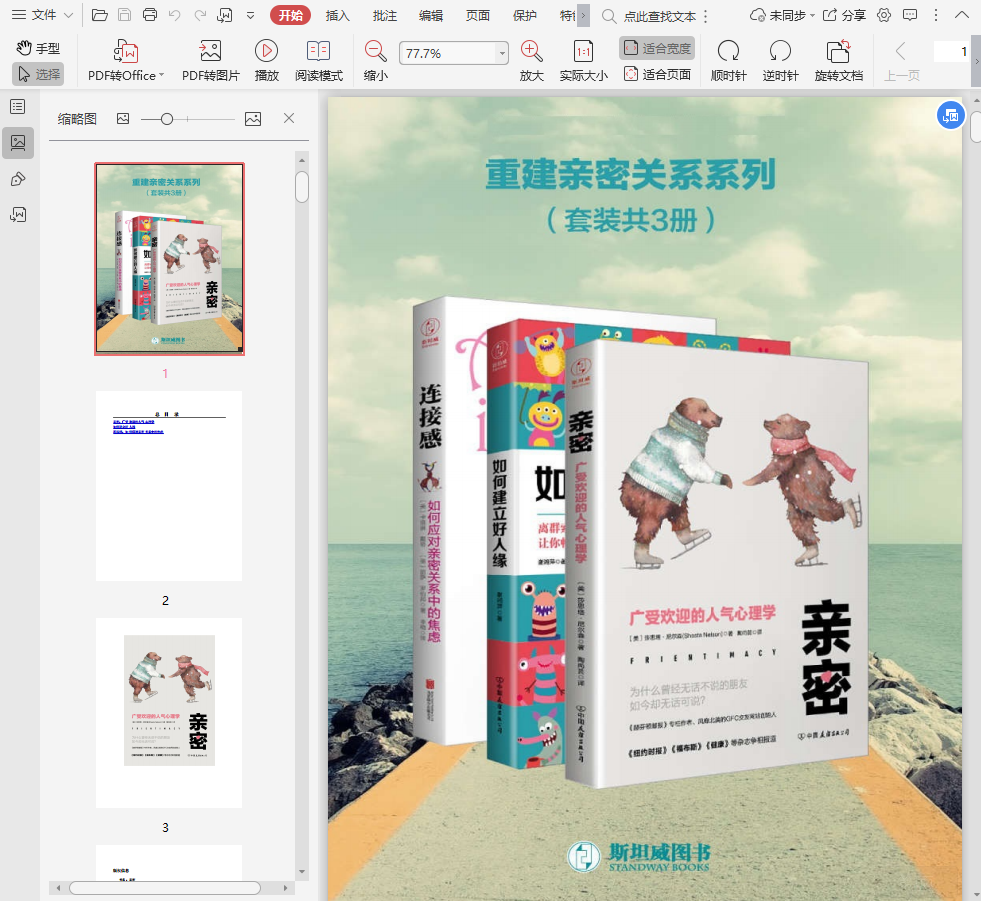Open the bookmarks outline sidebar icon

tap(18, 107)
